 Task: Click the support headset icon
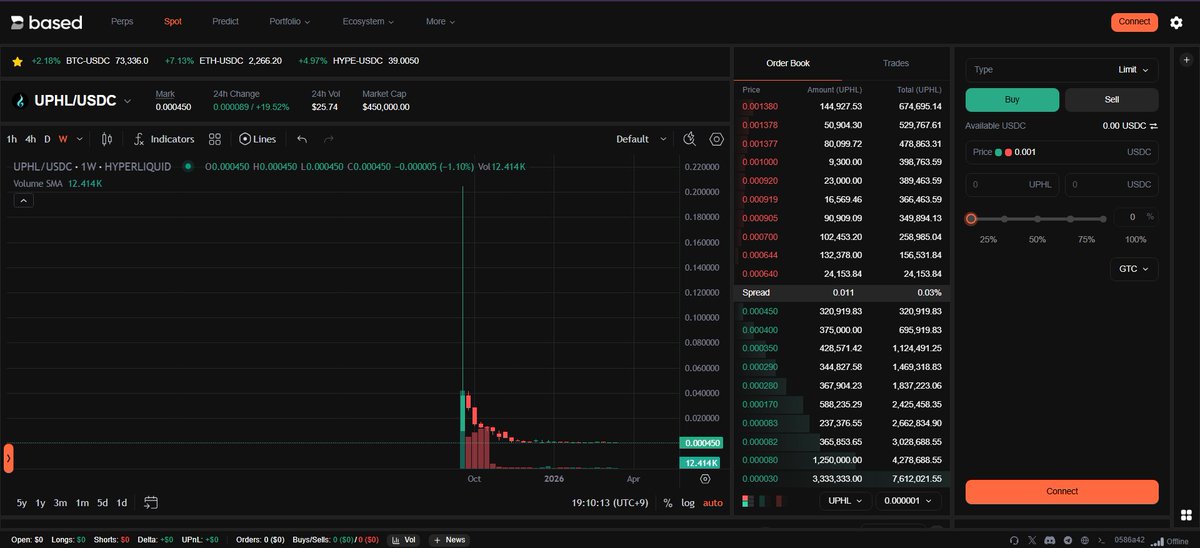[x=1014, y=540]
